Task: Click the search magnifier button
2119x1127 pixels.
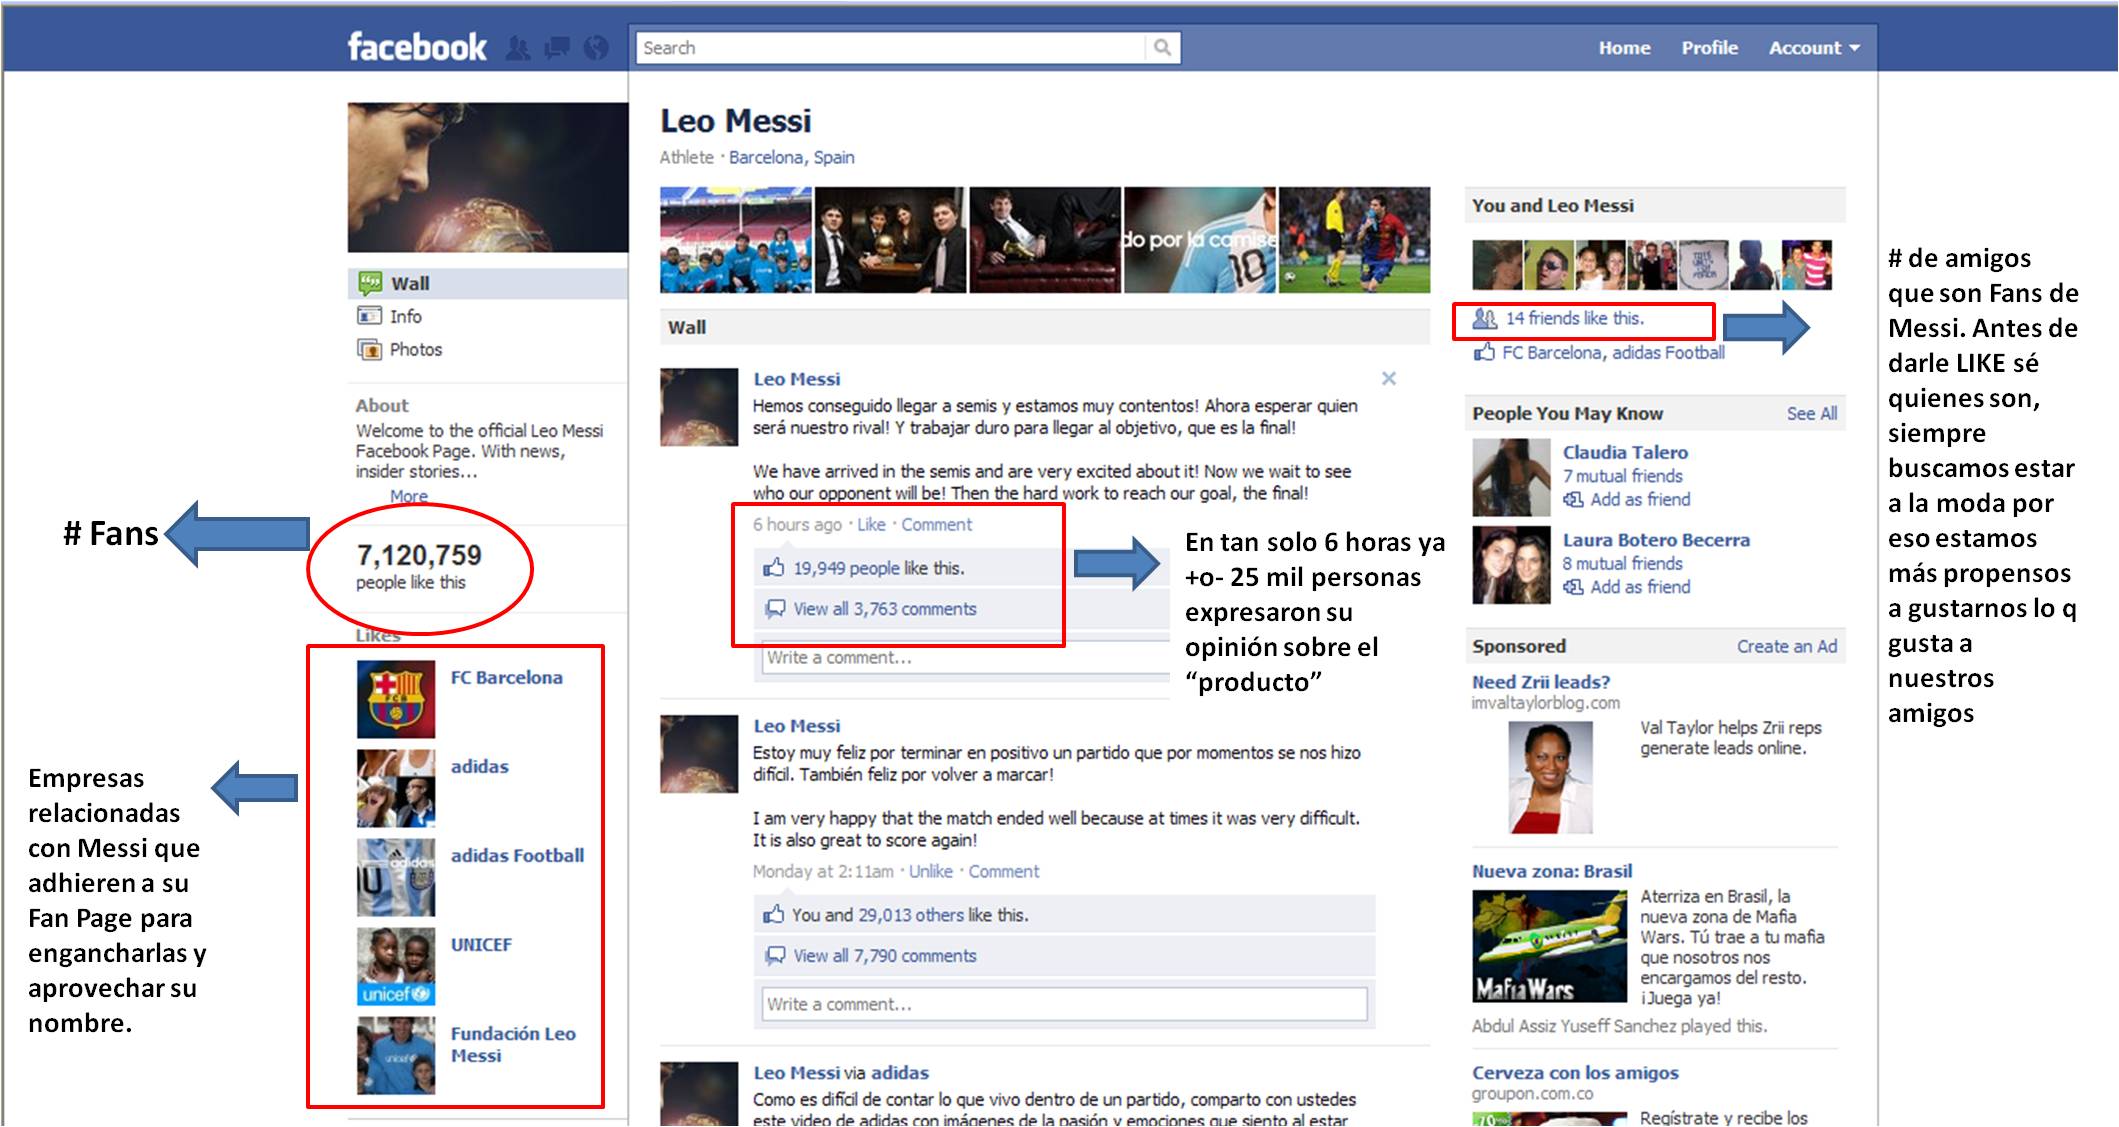Action: coord(1162,48)
